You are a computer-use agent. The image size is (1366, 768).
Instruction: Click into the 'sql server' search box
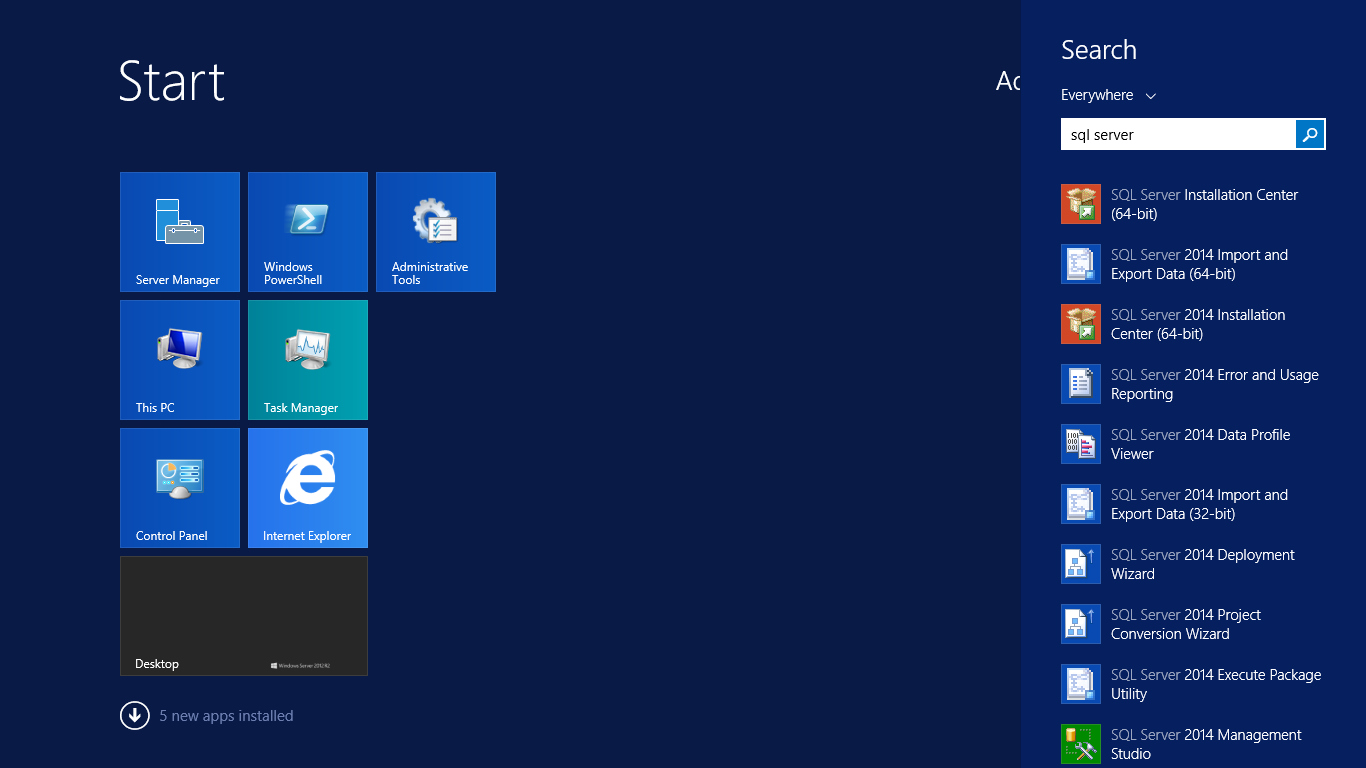point(1178,134)
